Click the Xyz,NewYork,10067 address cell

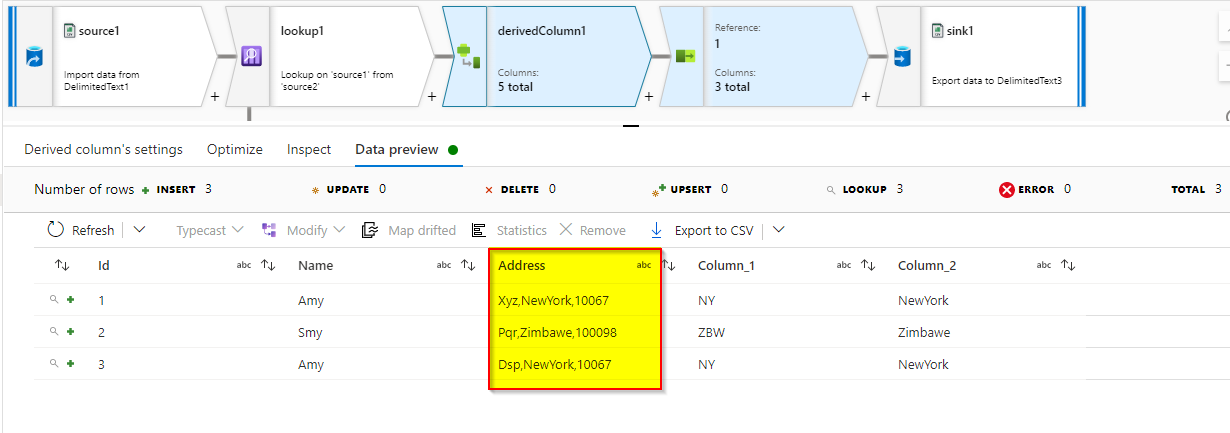[x=553, y=300]
